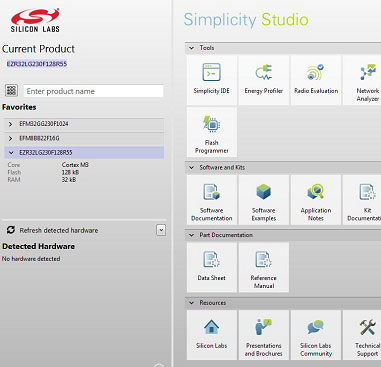Collapse the EZR32LG230F128R55 favorite
This screenshot has width=381, height=367.
point(11,153)
